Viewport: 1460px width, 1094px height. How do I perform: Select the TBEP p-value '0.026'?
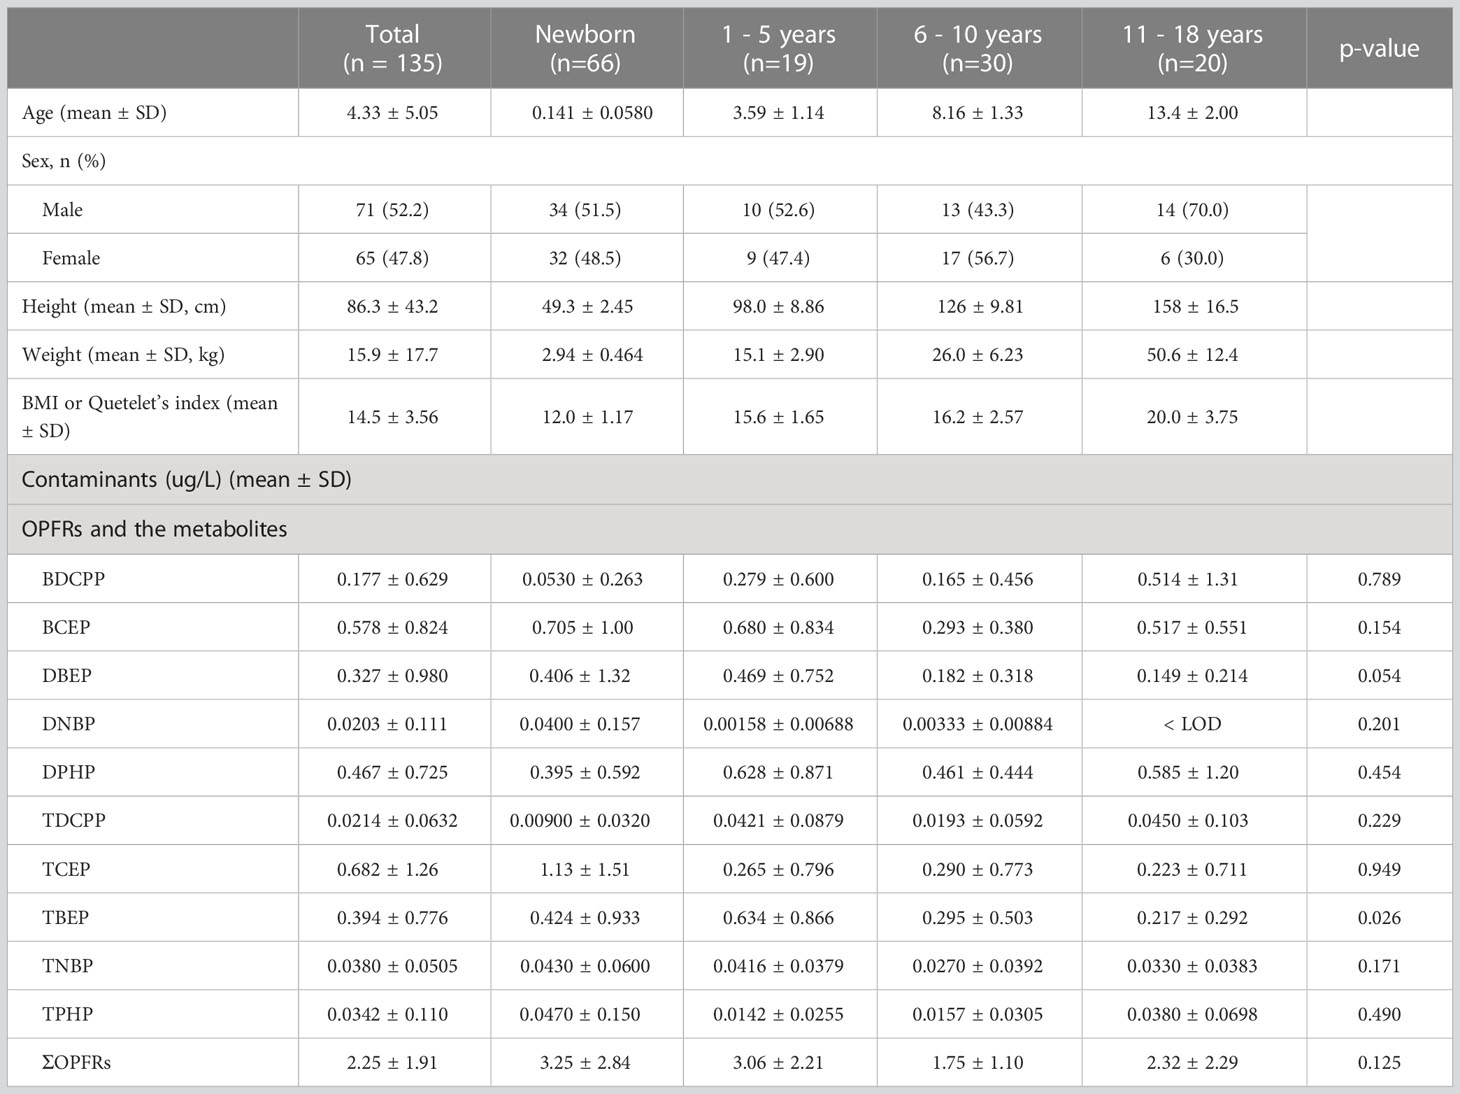[x=1379, y=917]
